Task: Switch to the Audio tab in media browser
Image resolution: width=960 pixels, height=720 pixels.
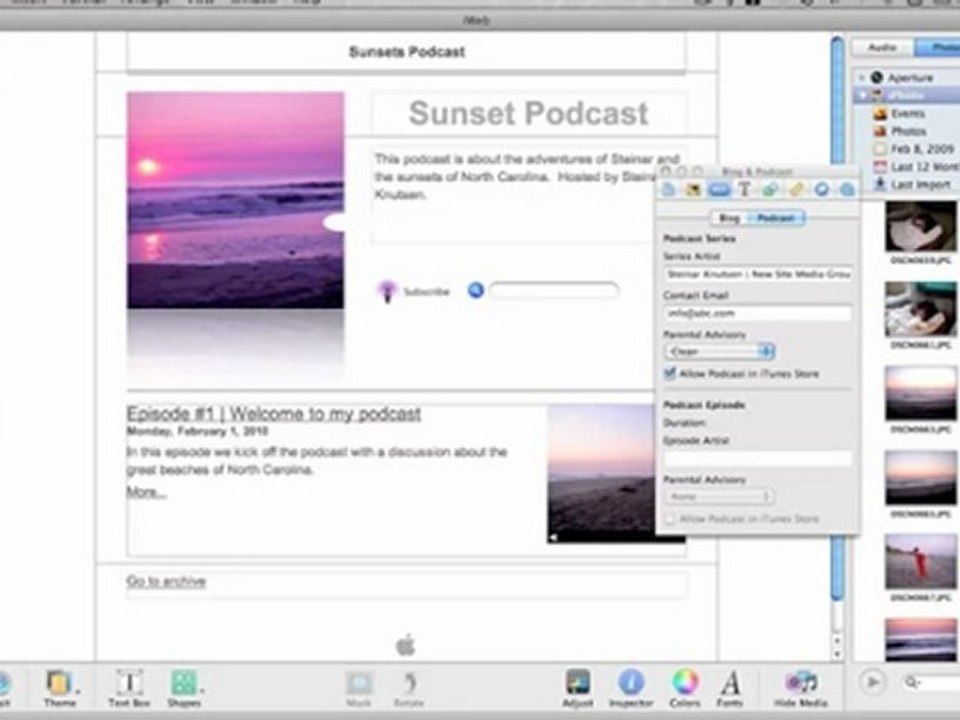Action: 883,47
